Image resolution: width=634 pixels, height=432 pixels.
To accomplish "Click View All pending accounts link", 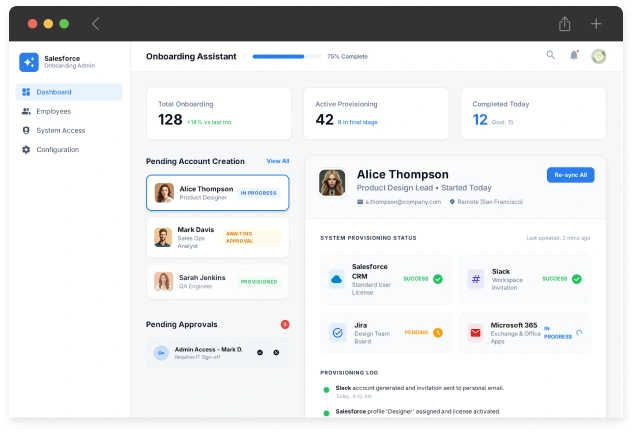I will [278, 161].
